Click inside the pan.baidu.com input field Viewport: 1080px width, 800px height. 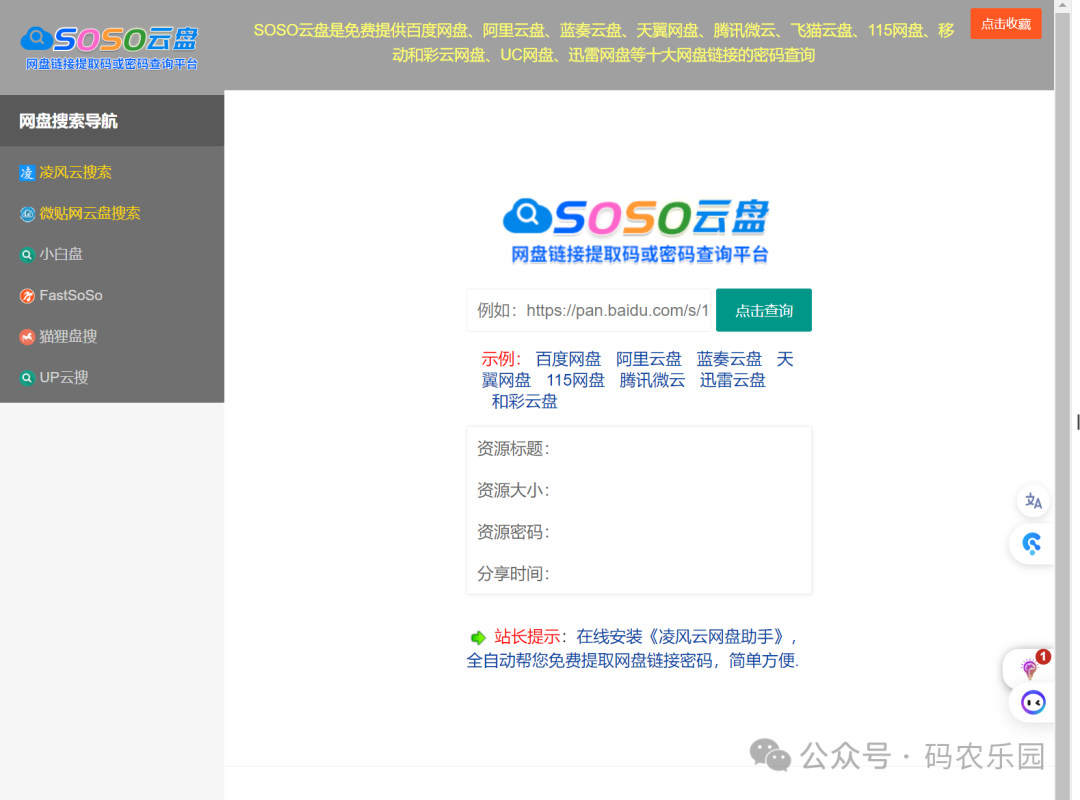590,310
